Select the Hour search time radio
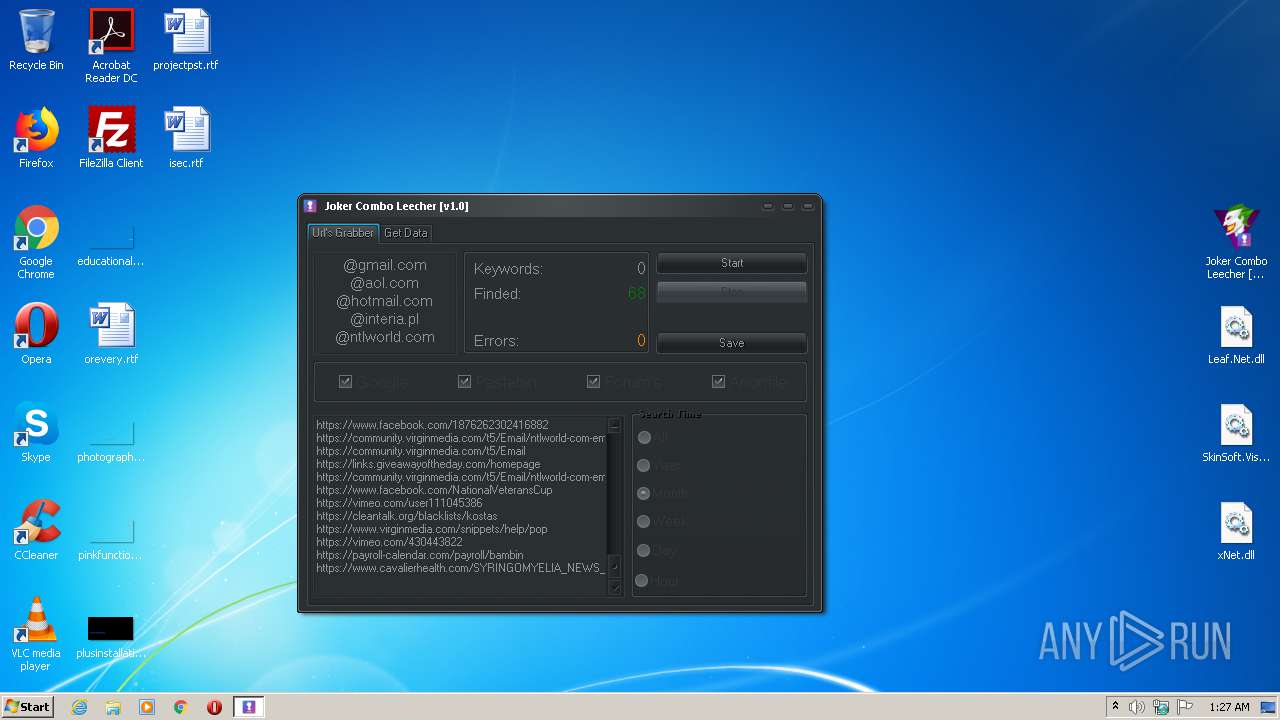The image size is (1280, 720). click(x=642, y=580)
